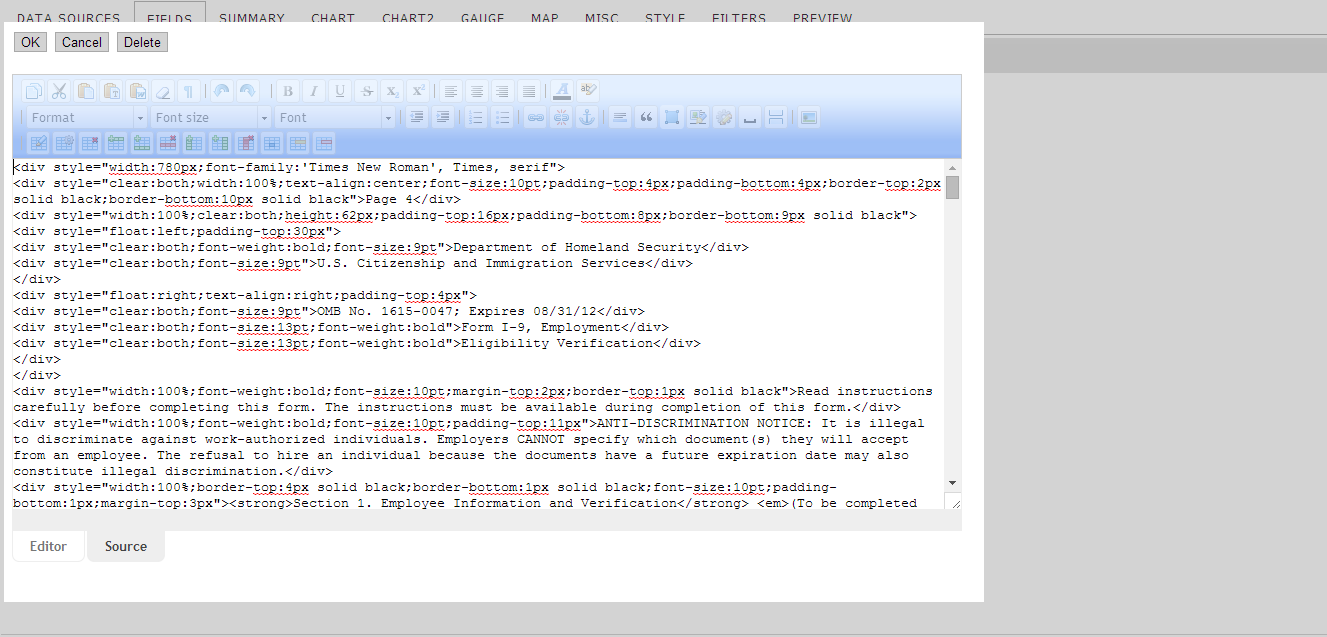Open the CHART2 tab
Viewport: 1327px width, 637px height.
(408, 18)
